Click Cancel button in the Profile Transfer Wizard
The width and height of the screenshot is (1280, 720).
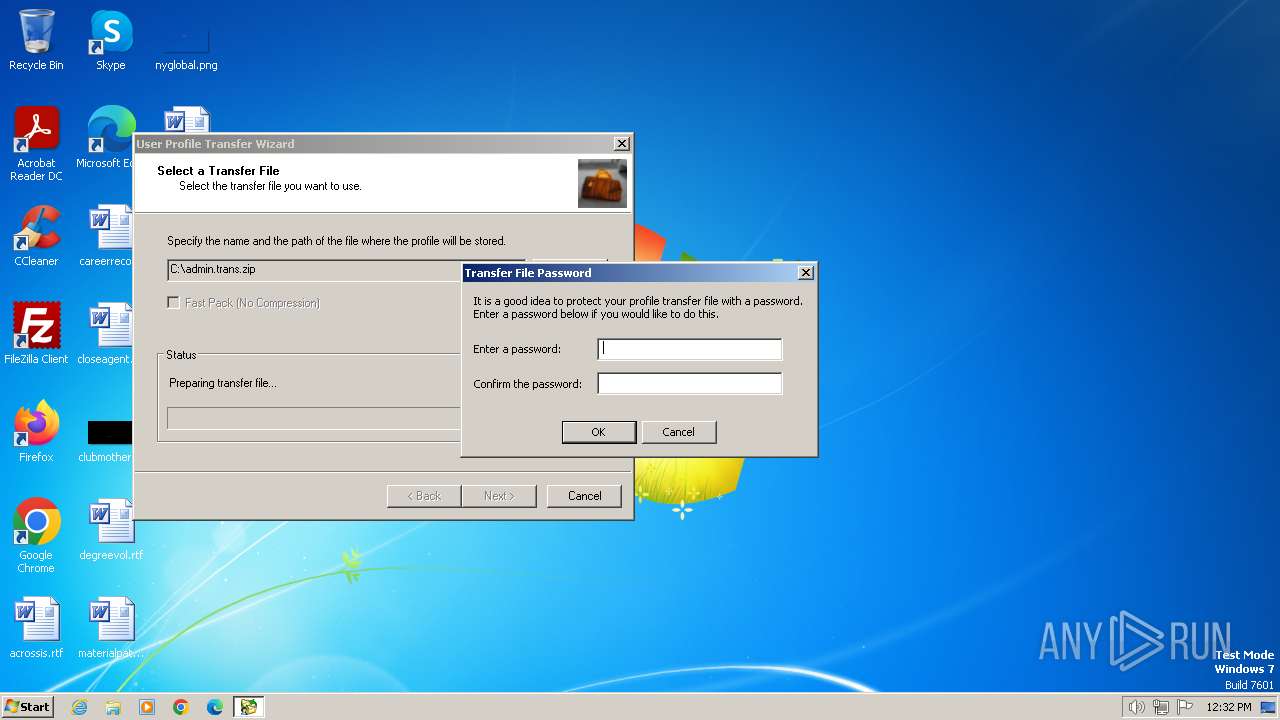tap(584, 496)
